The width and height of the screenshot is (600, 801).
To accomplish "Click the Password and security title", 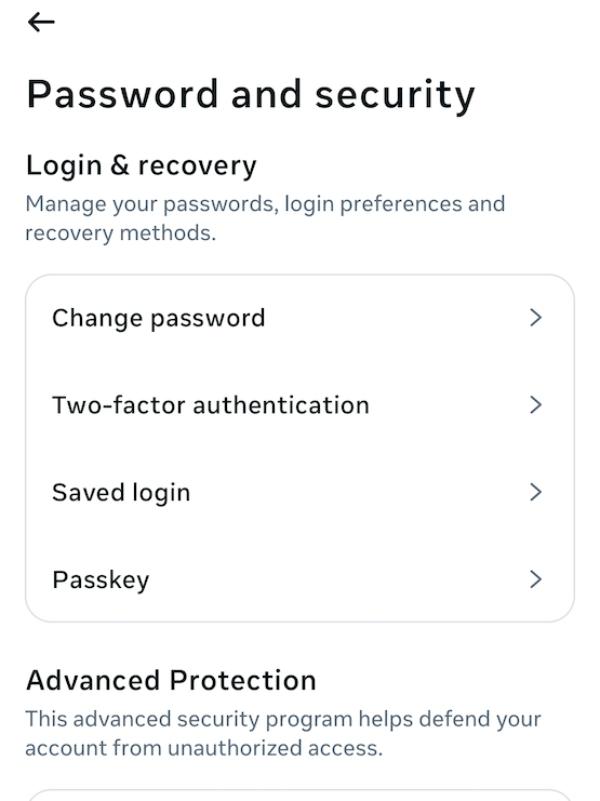I will pyautogui.click(x=250, y=94).
